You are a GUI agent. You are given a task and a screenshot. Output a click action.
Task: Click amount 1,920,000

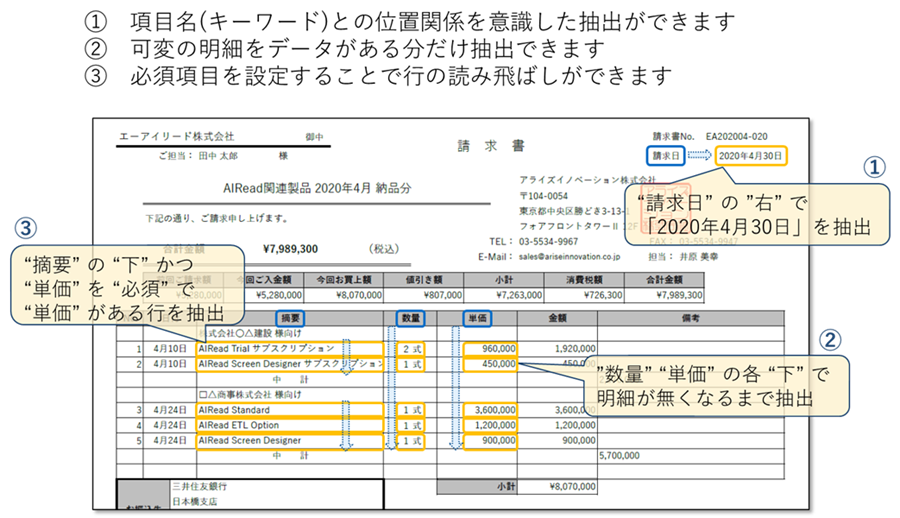pos(575,349)
